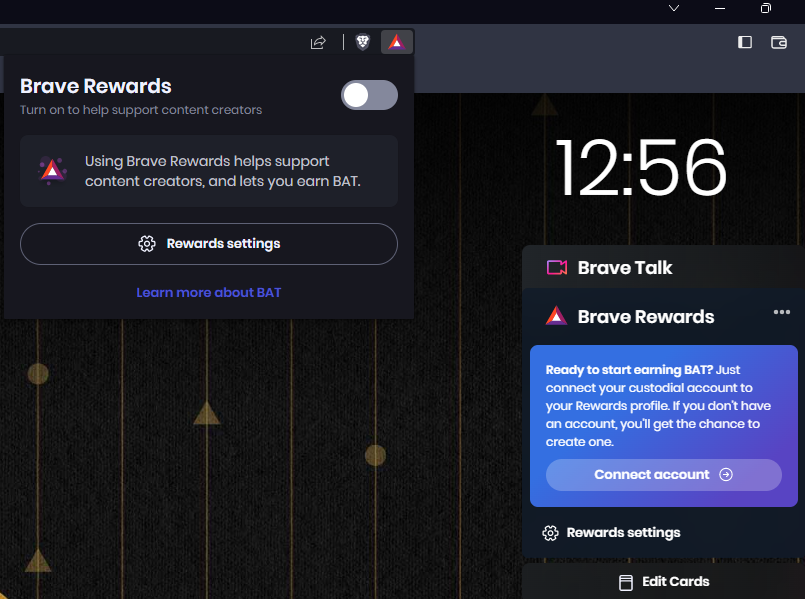
Task: Open the Learn more about BAT link
Action: point(208,292)
